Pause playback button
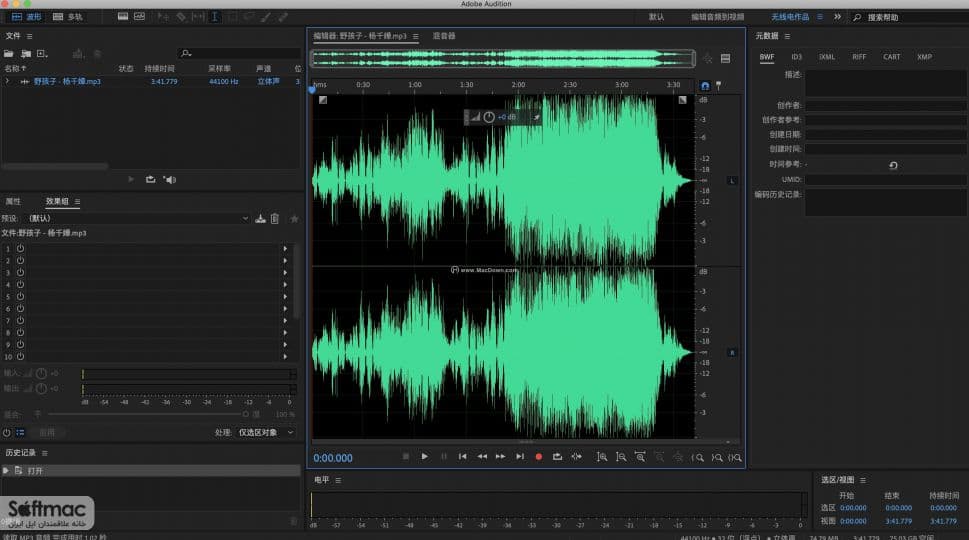969x540 pixels. pos(444,457)
